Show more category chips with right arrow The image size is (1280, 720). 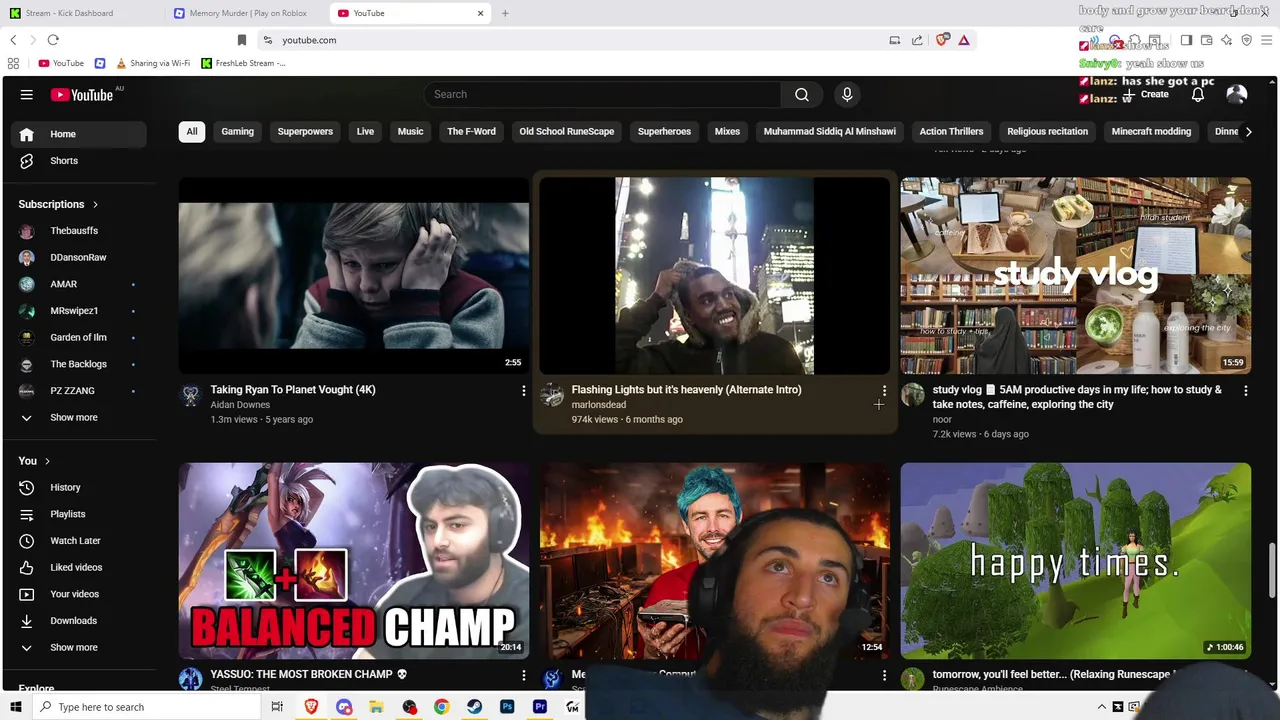pyautogui.click(x=1248, y=131)
